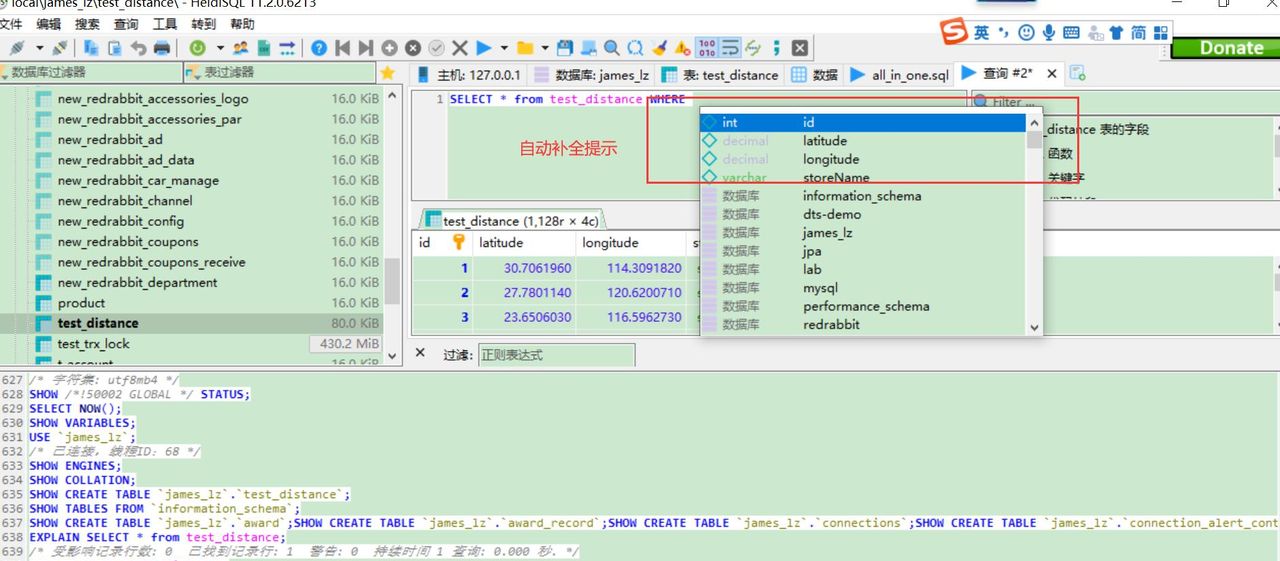Select test_trx_lock table in the tree
Screen dimensions: 1280x561
(94, 344)
